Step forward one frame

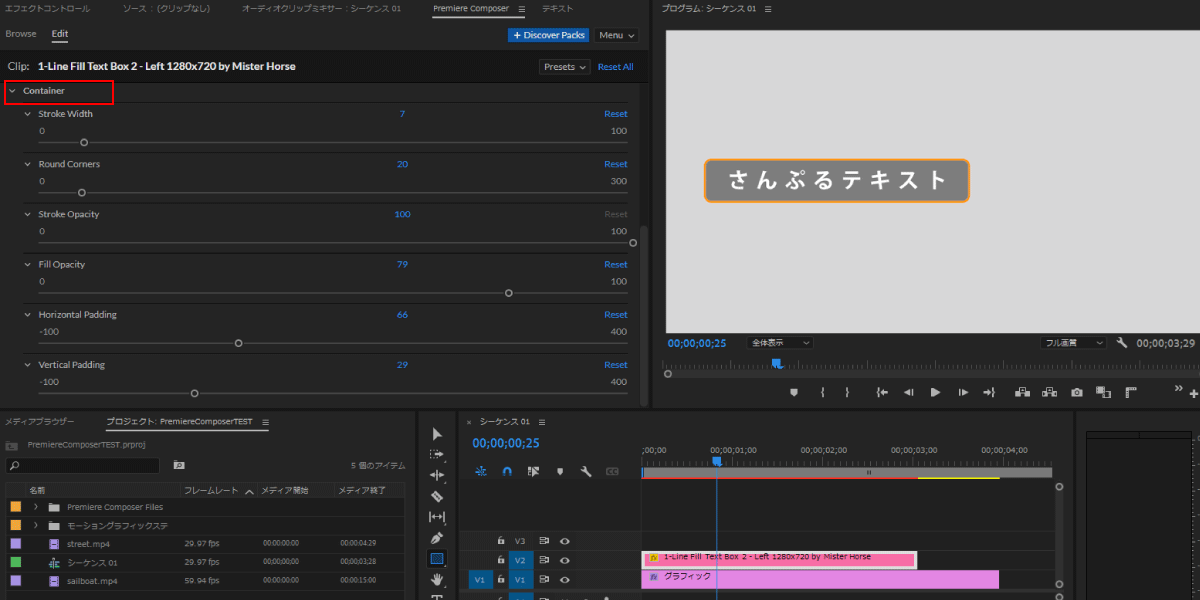962,393
